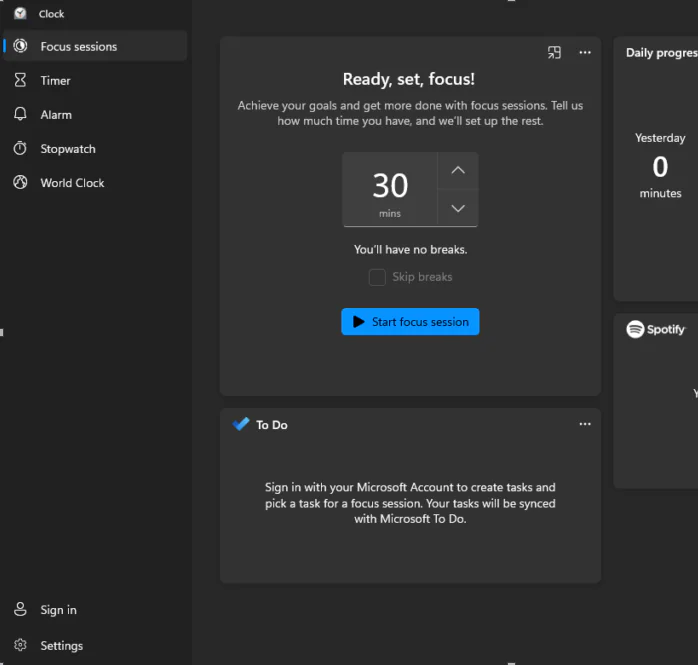
Task: Click the Alarm bell icon
Action: tap(20, 114)
